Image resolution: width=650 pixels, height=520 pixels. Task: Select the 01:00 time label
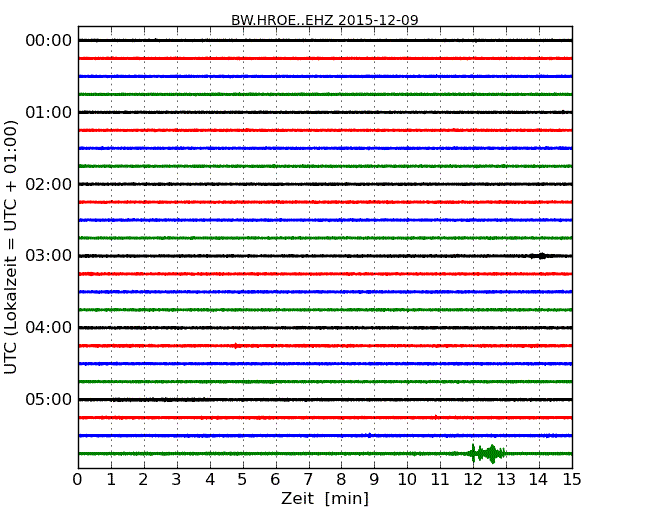click(x=49, y=112)
